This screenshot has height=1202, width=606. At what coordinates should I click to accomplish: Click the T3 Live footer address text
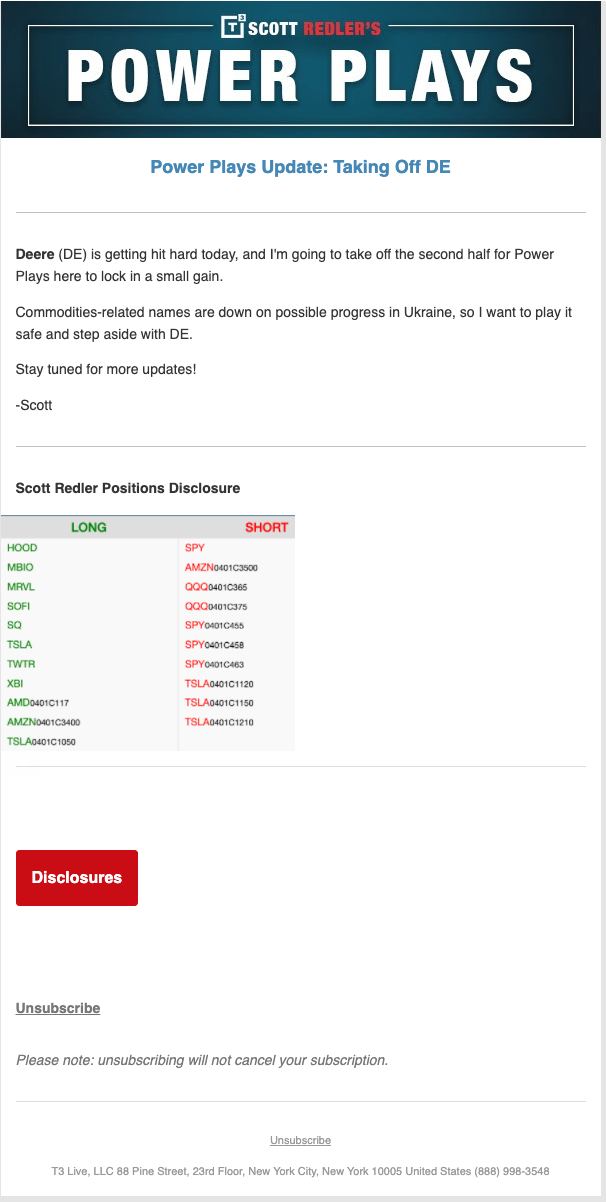[x=300, y=1171]
